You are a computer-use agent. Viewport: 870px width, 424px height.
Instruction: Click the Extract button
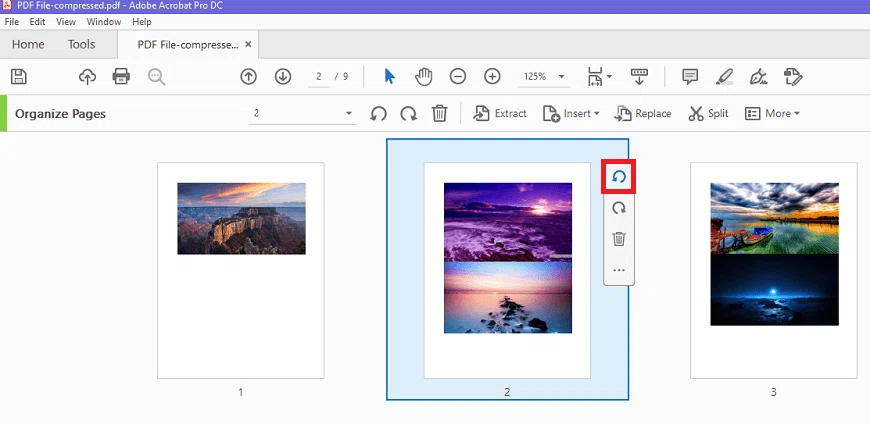(x=500, y=114)
